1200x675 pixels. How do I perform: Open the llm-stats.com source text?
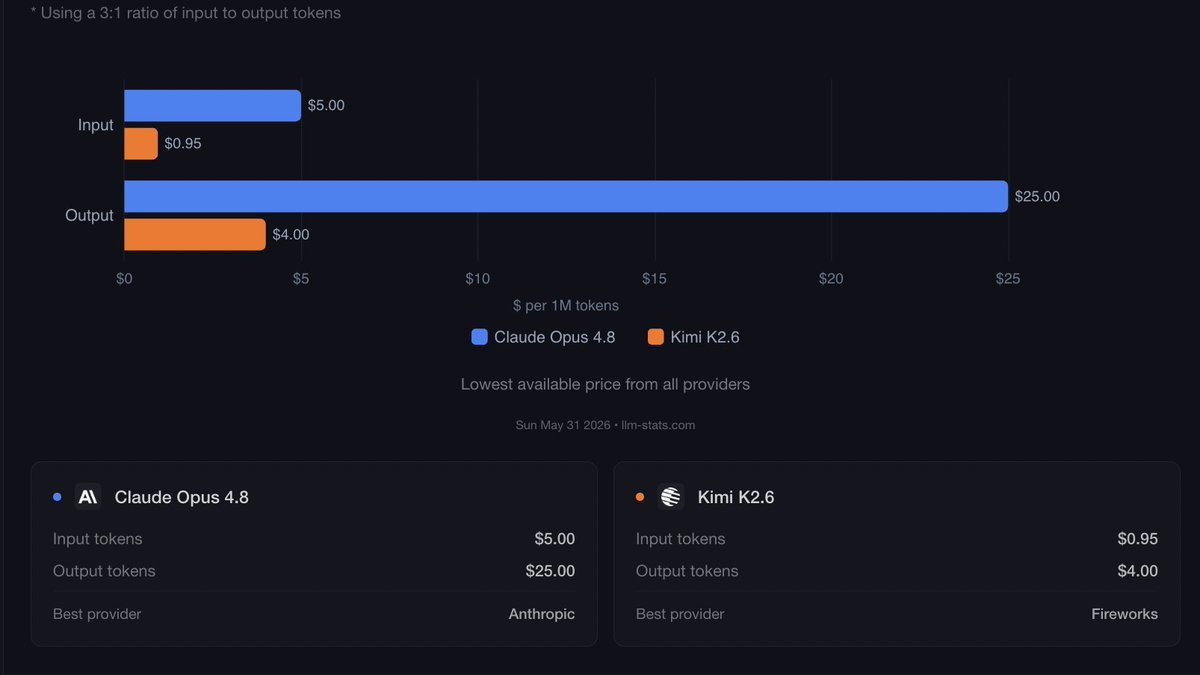tap(658, 425)
